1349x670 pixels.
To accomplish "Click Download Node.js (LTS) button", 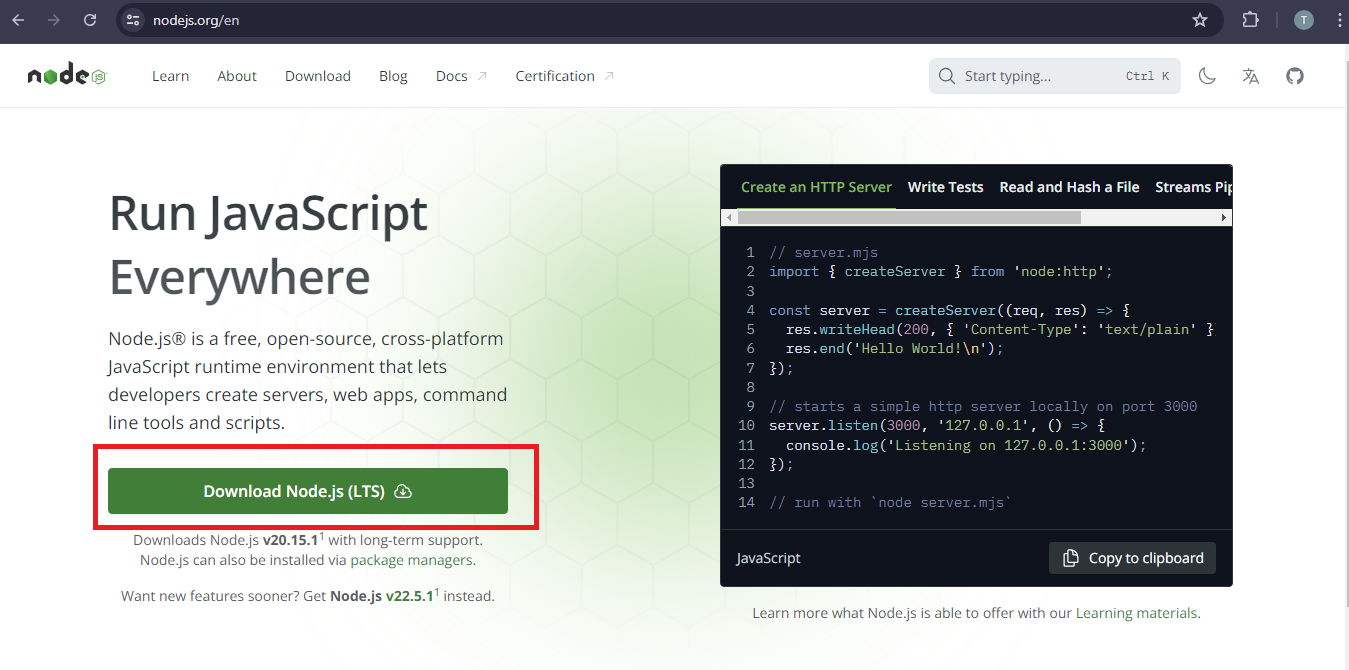I will pyautogui.click(x=308, y=491).
